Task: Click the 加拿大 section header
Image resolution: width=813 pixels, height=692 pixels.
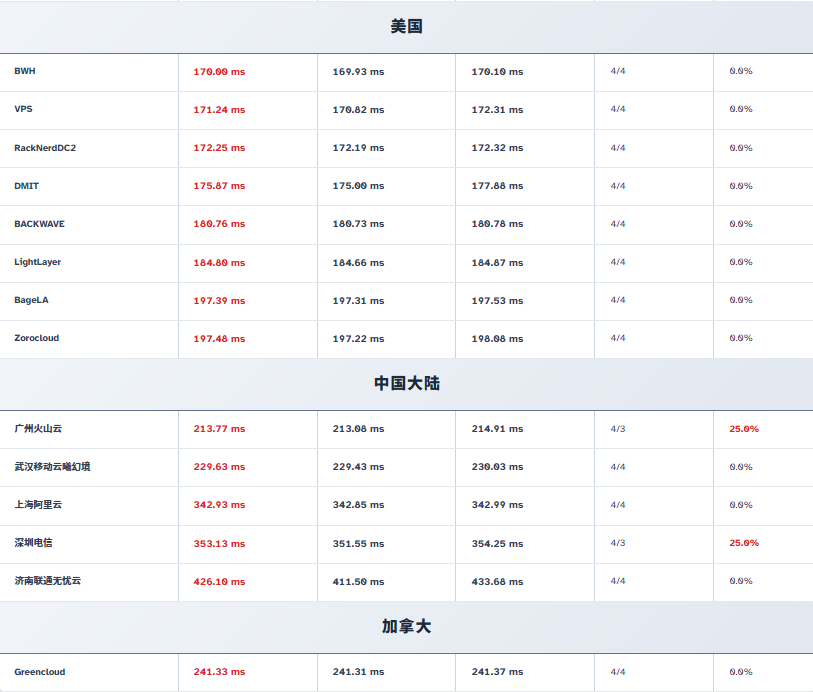Action: coord(406,627)
